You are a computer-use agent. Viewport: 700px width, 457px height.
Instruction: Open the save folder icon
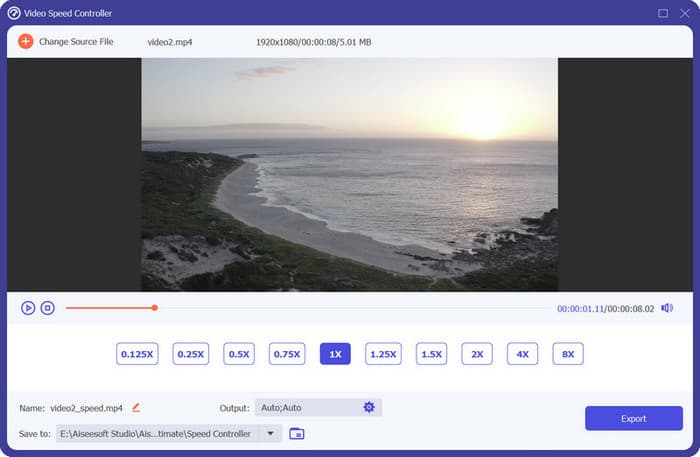tap(296, 433)
